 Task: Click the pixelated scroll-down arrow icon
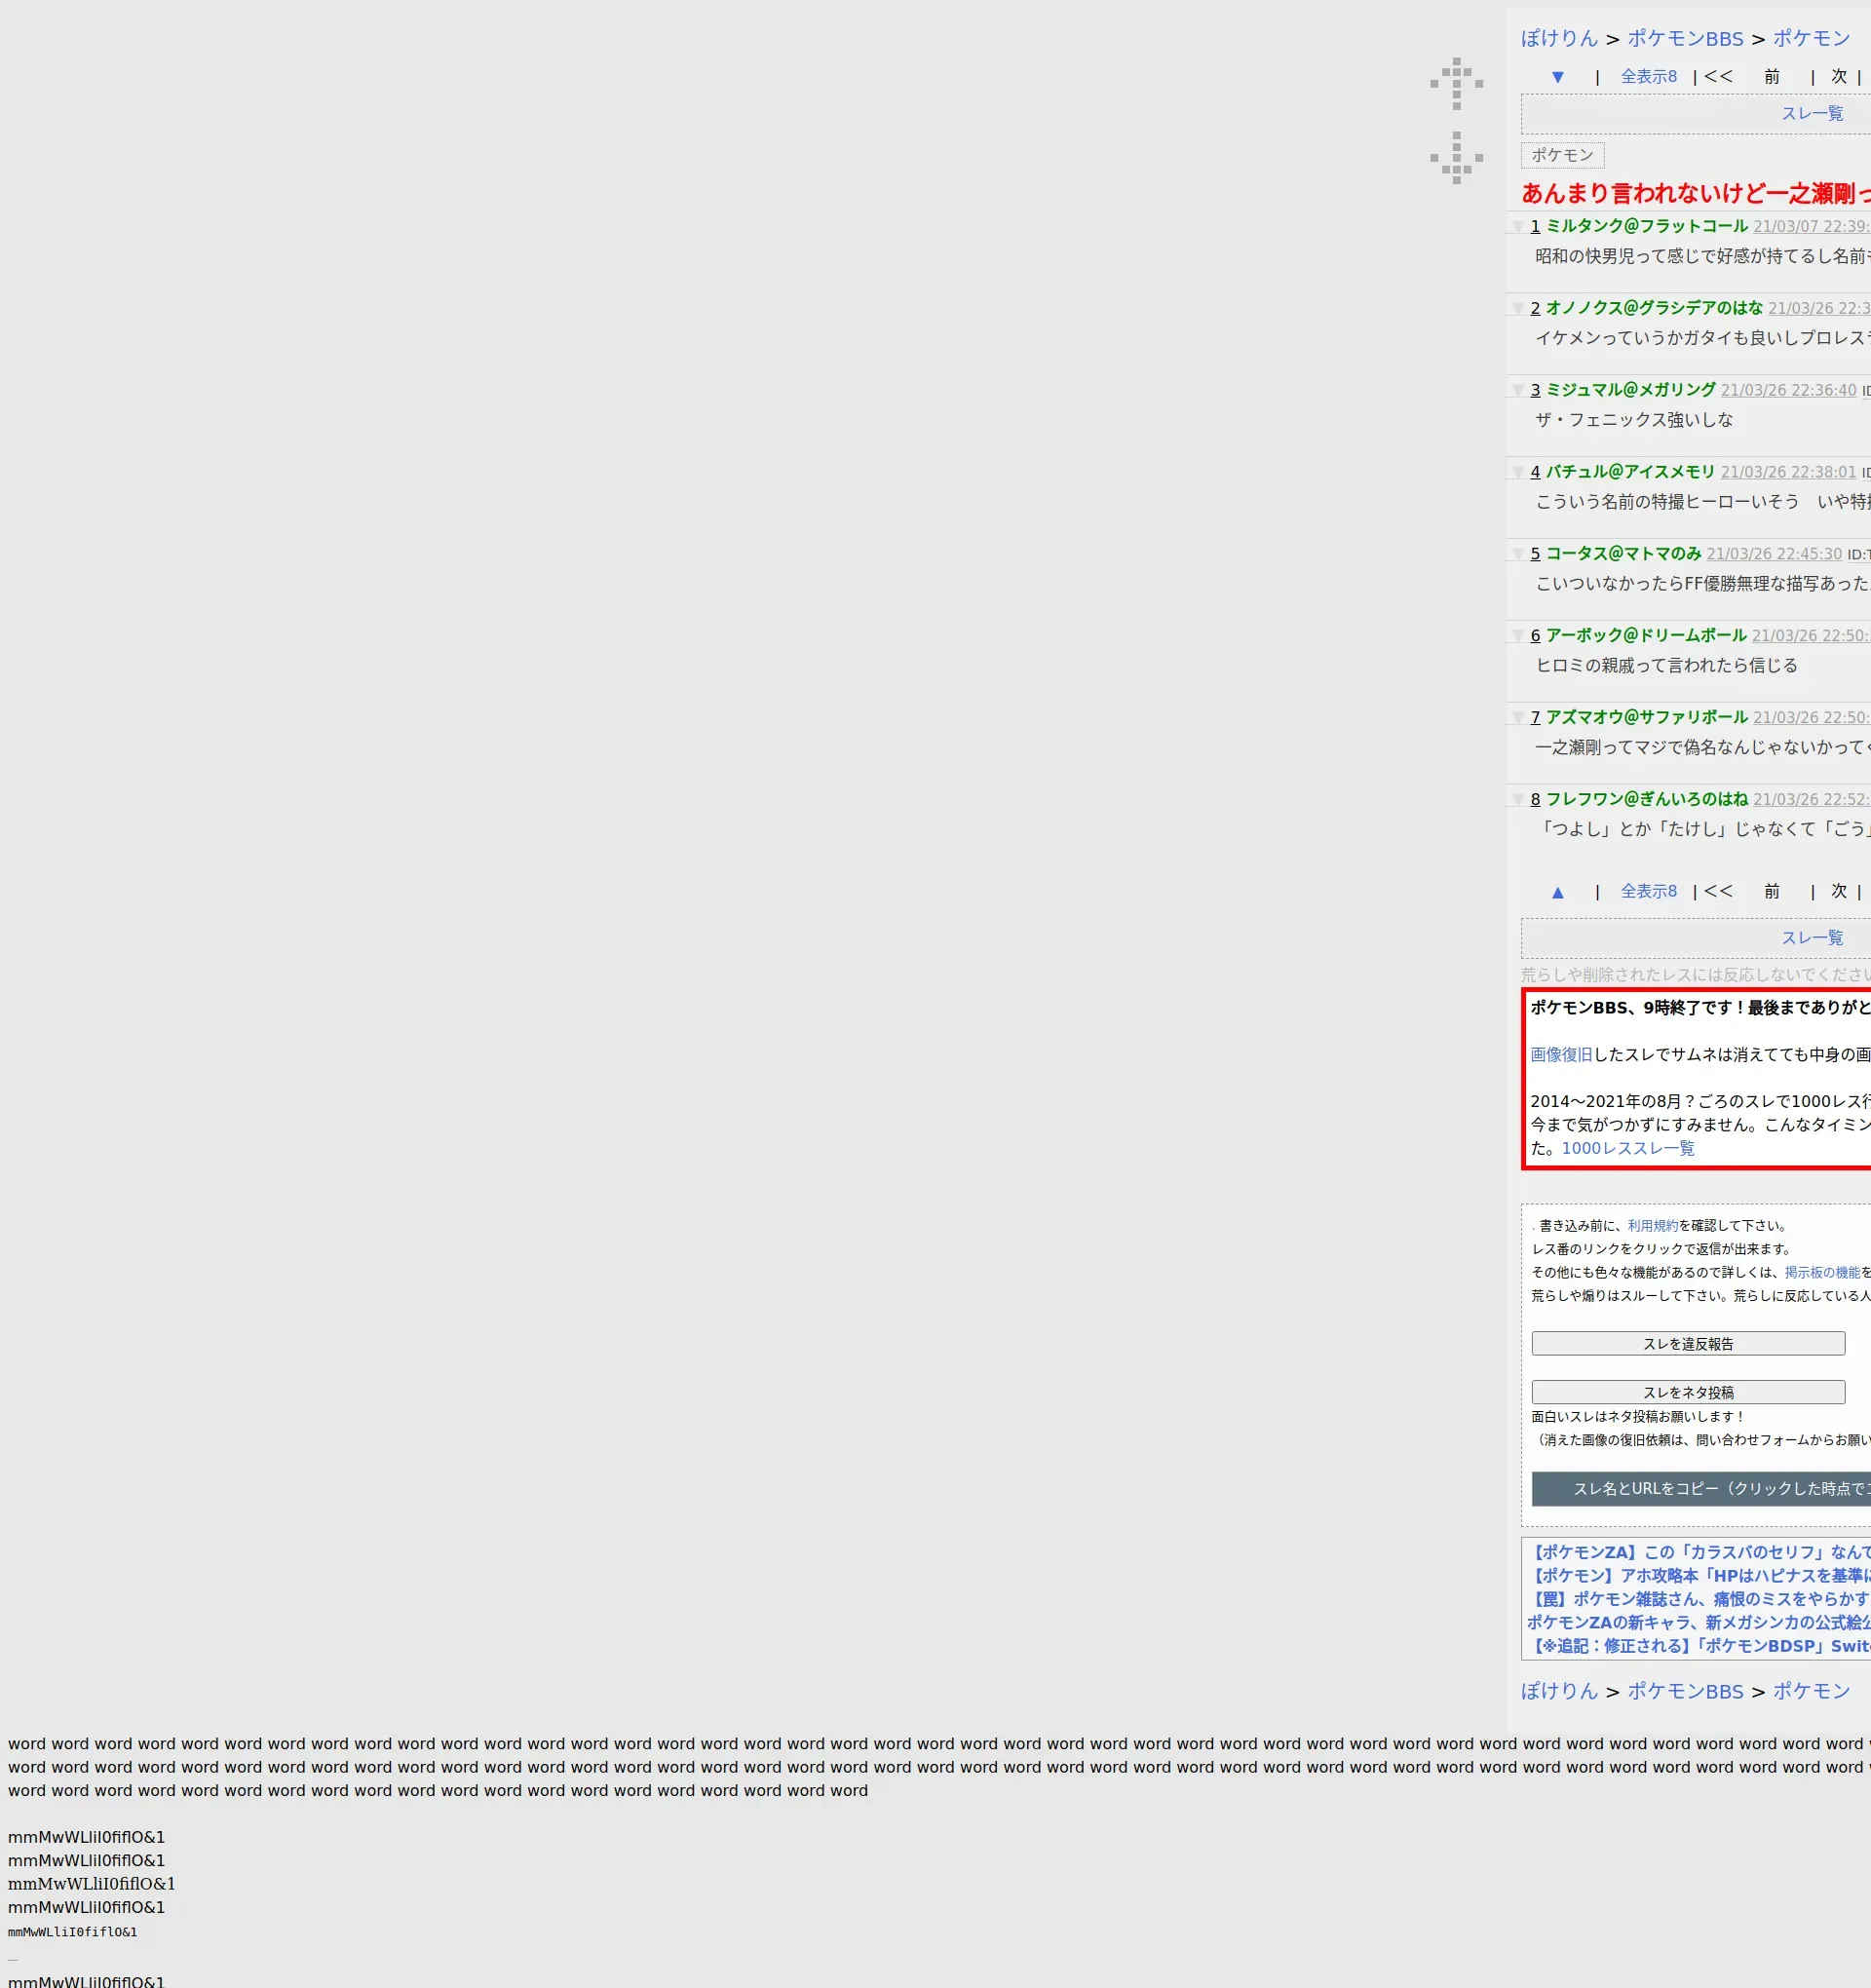(x=1456, y=157)
